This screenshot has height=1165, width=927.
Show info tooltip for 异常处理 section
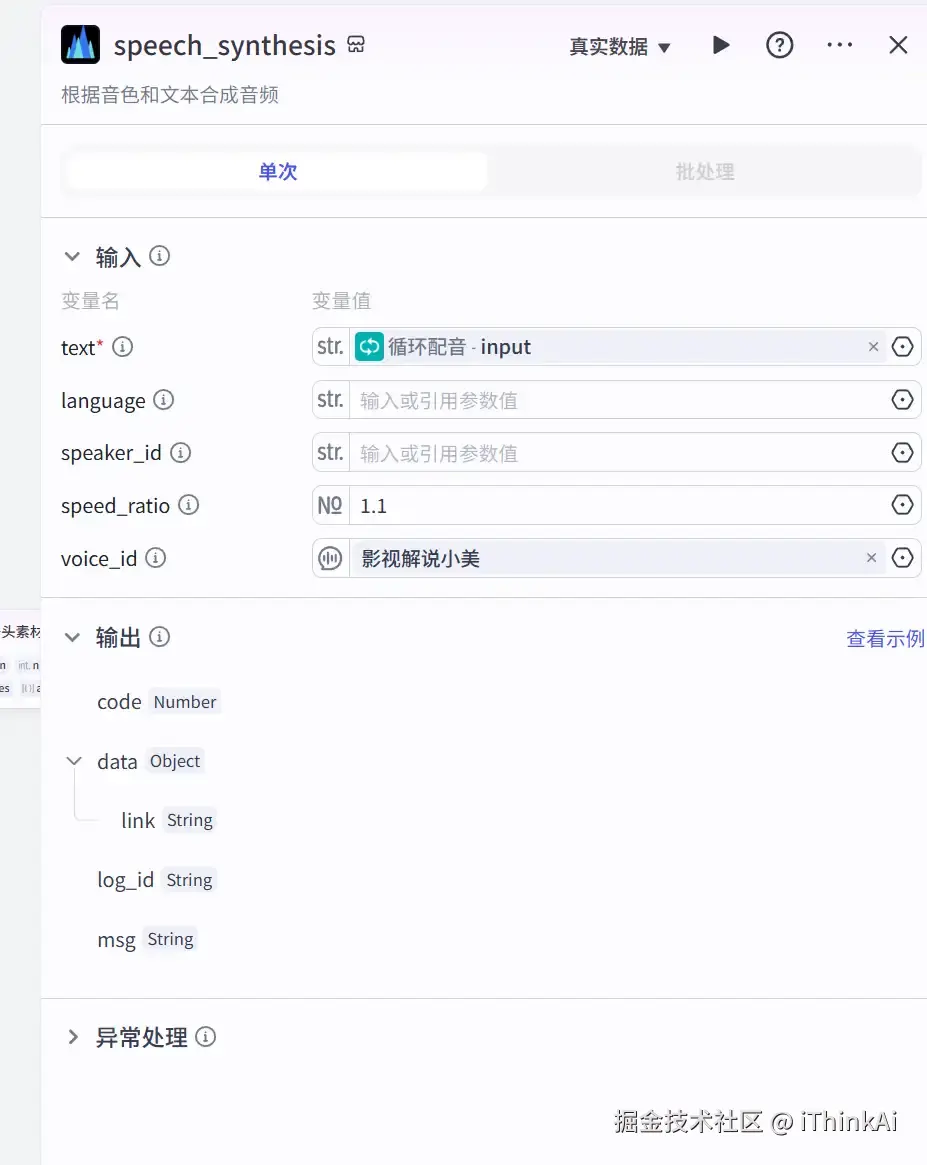(x=206, y=1036)
